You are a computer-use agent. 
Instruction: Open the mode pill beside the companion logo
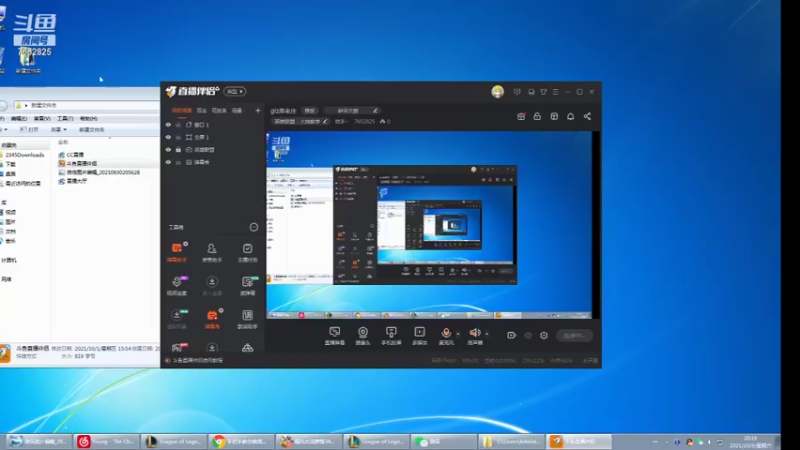235,91
